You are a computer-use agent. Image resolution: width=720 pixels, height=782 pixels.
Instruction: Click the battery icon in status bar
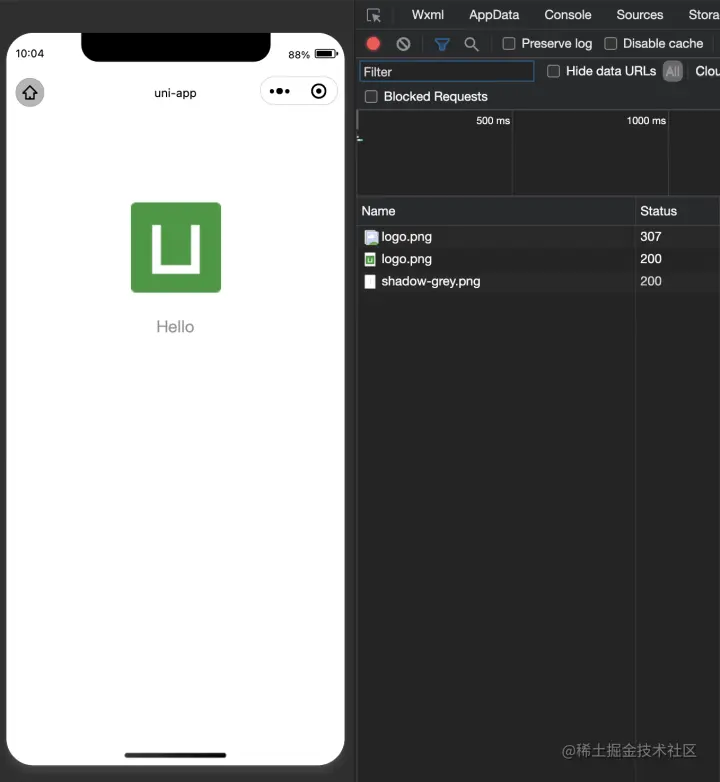coord(326,54)
